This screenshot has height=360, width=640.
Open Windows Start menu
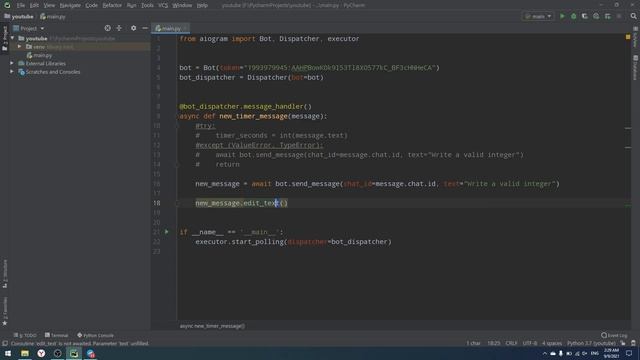[x=8, y=353]
